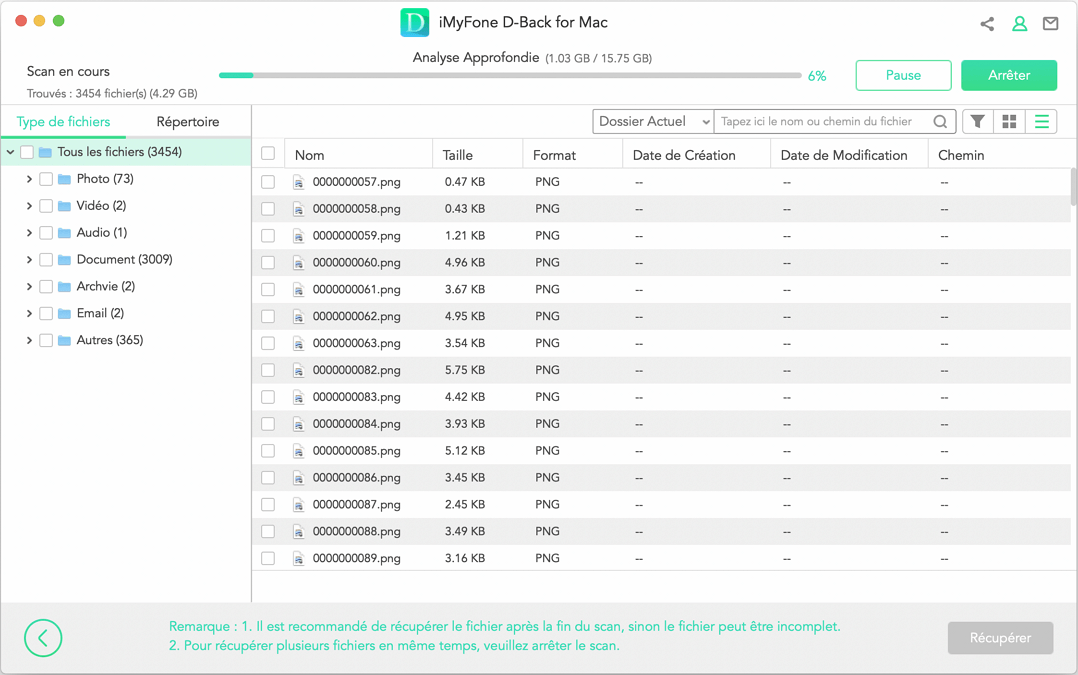Click the Récupérer button
The width and height of the screenshot is (1078, 675).
(x=1000, y=638)
